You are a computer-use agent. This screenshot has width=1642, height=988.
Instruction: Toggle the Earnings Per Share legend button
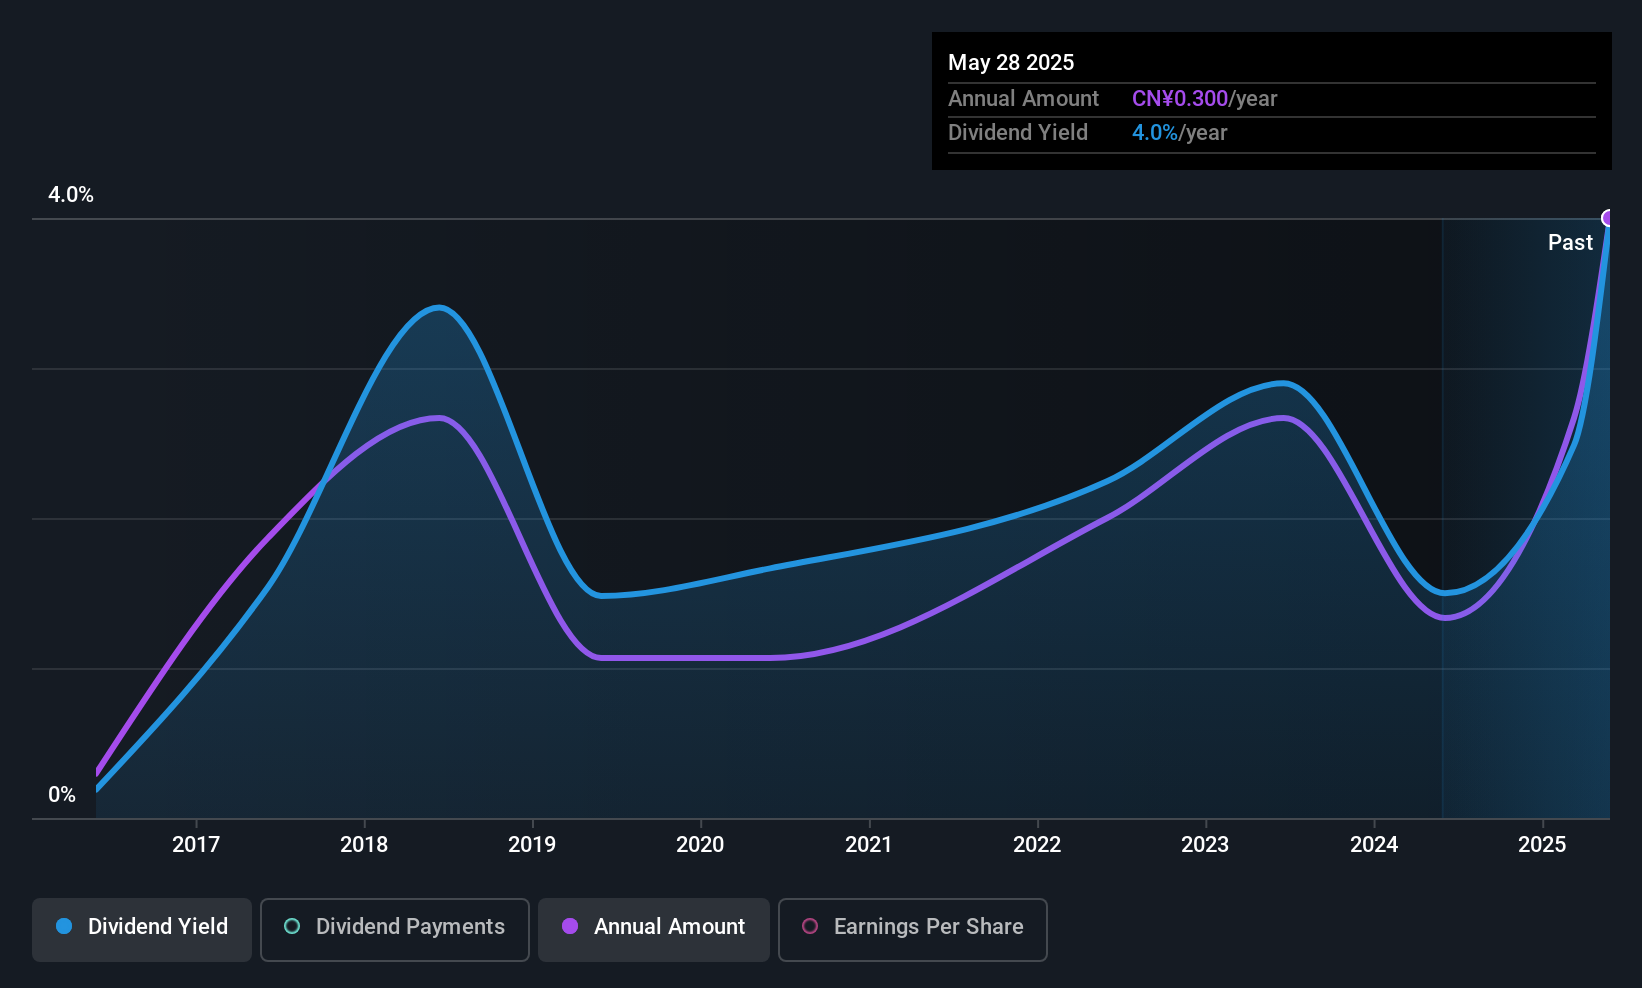point(913,929)
